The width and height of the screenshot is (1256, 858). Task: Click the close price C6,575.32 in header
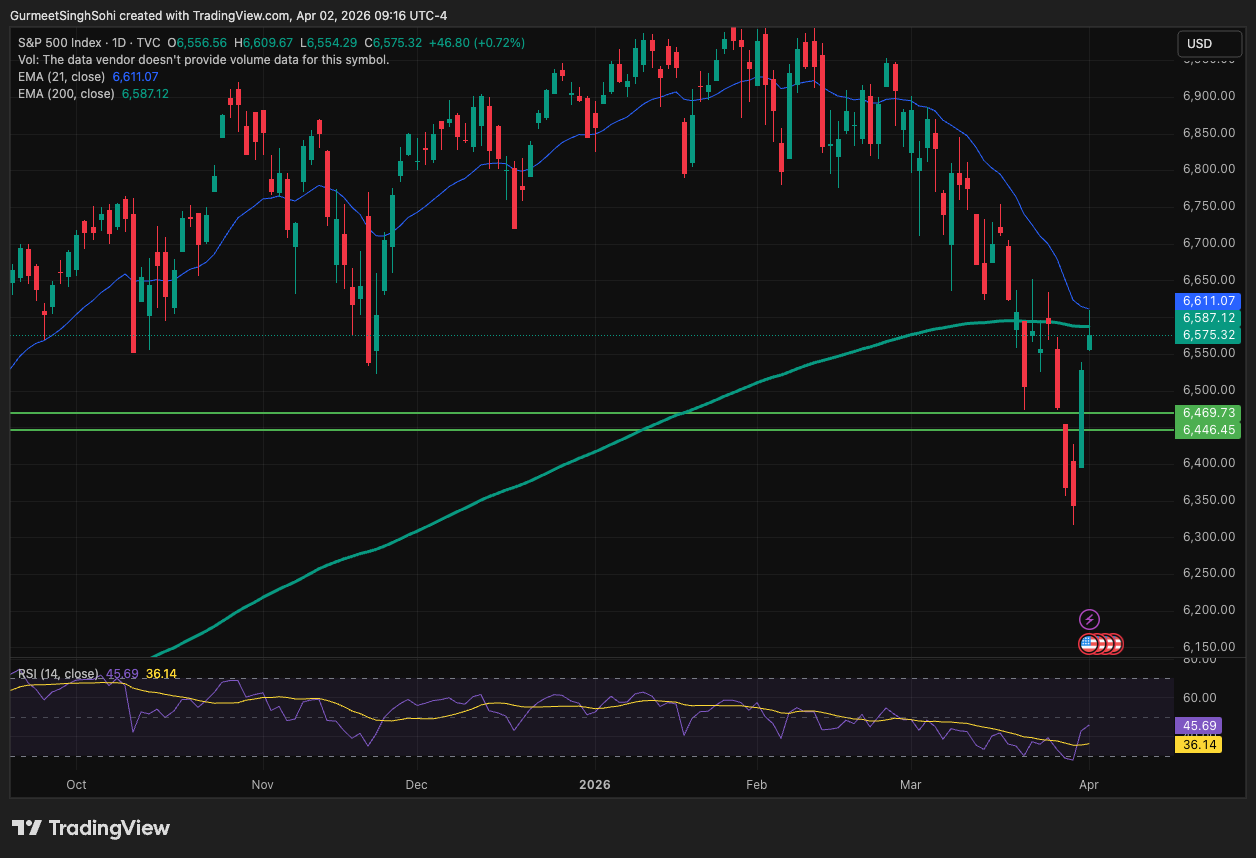[394, 43]
